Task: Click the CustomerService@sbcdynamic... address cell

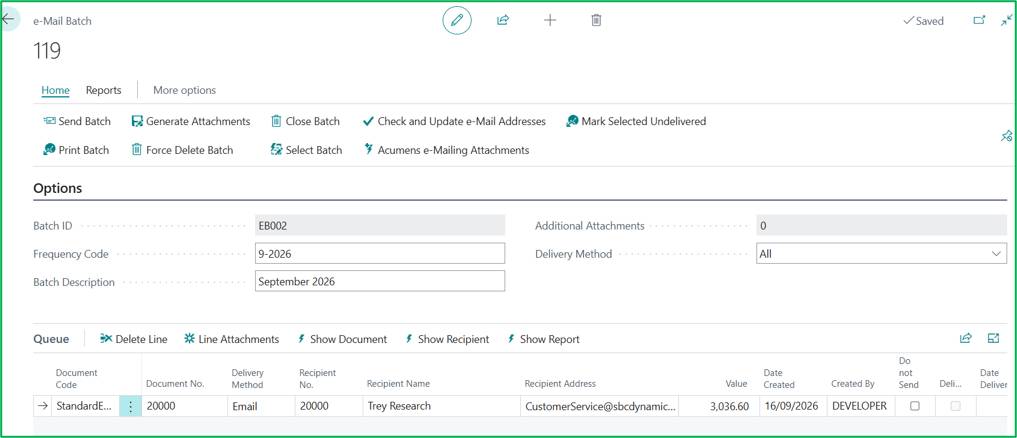Action: click(599, 406)
